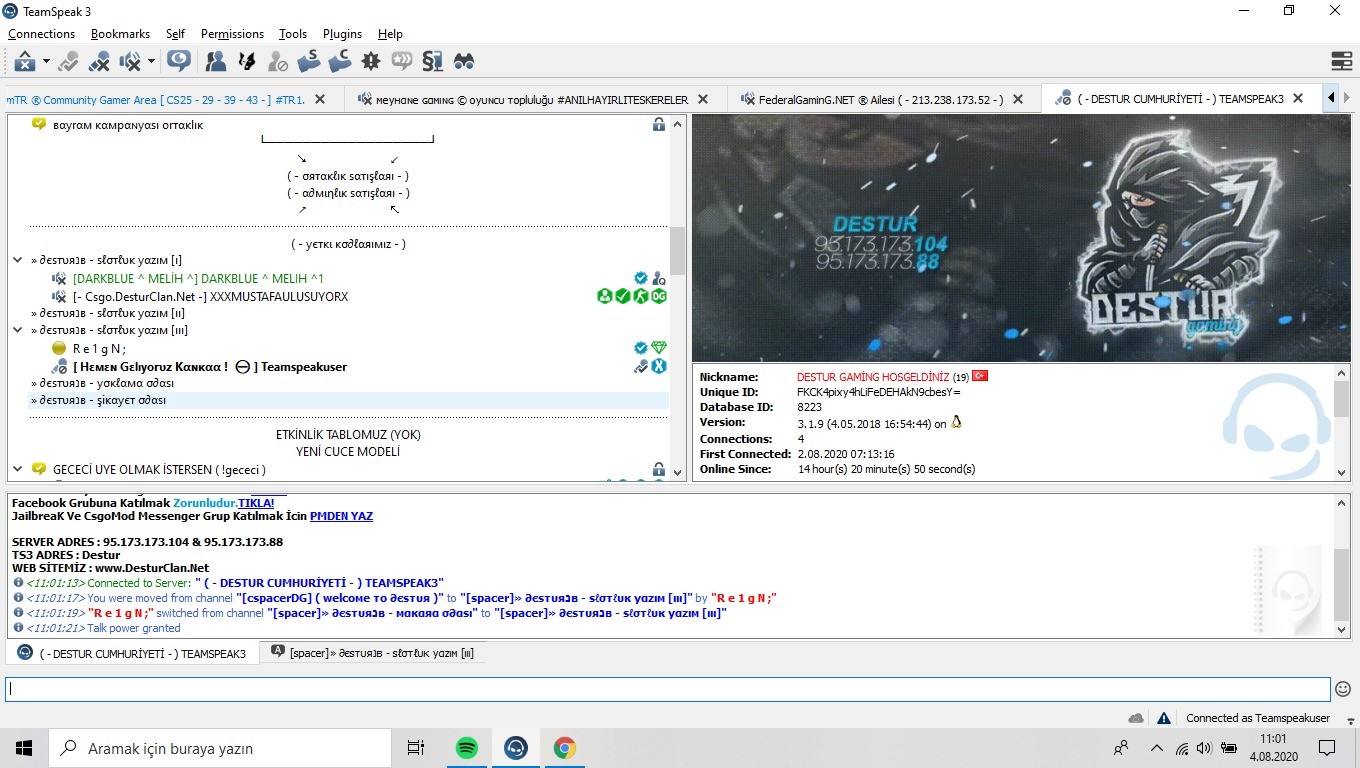The height and width of the screenshot is (768, 1360).
Task: Toggle the speaker mute toolbar icon
Action: tap(130, 61)
